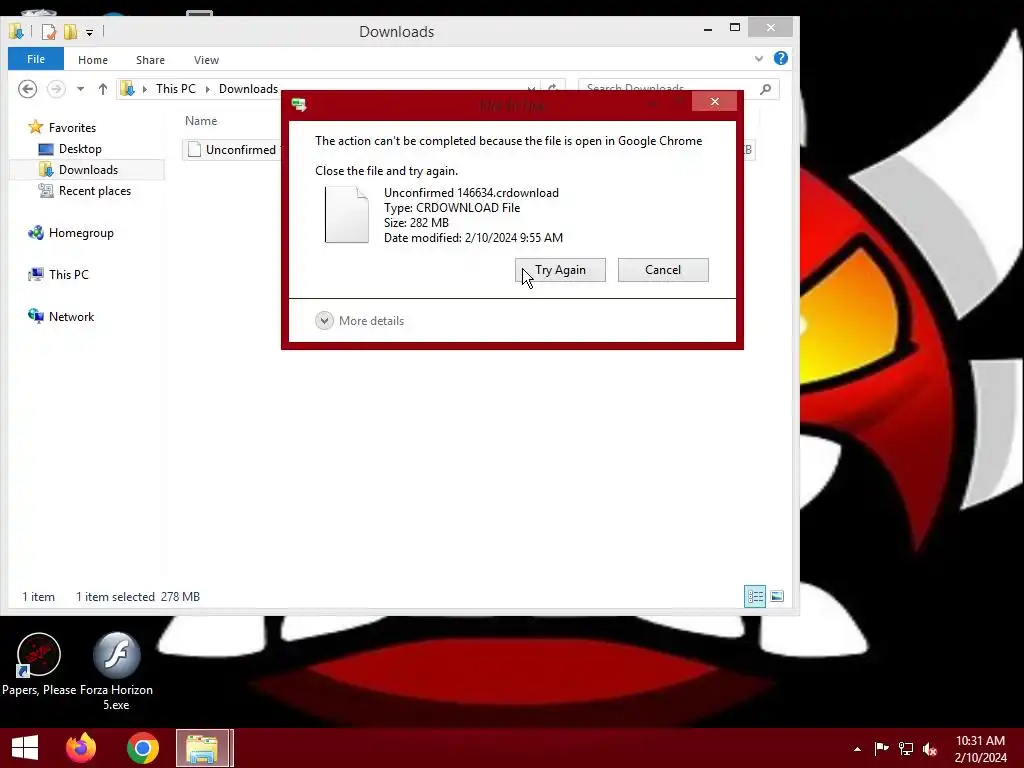The height and width of the screenshot is (768, 1024).
Task: Click the Network icon in navigation pane
Action: [36, 316]
